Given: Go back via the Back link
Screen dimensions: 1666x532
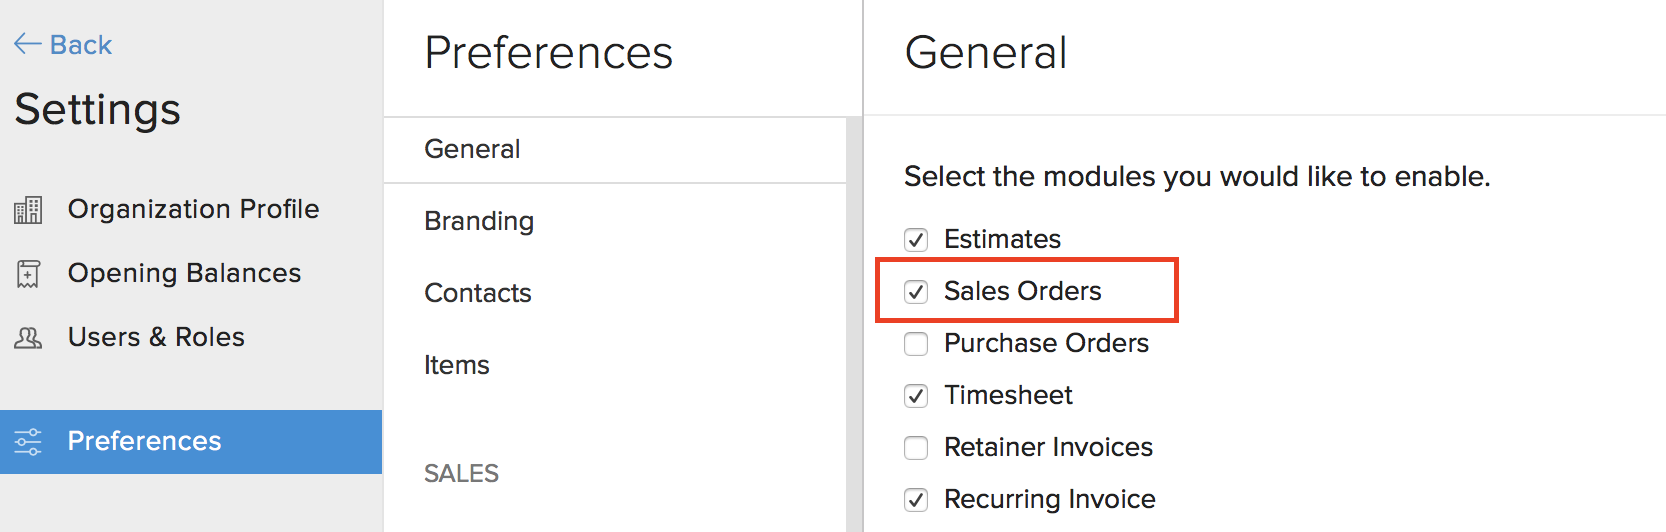Looking at the screenshot, I should [81, 45].
